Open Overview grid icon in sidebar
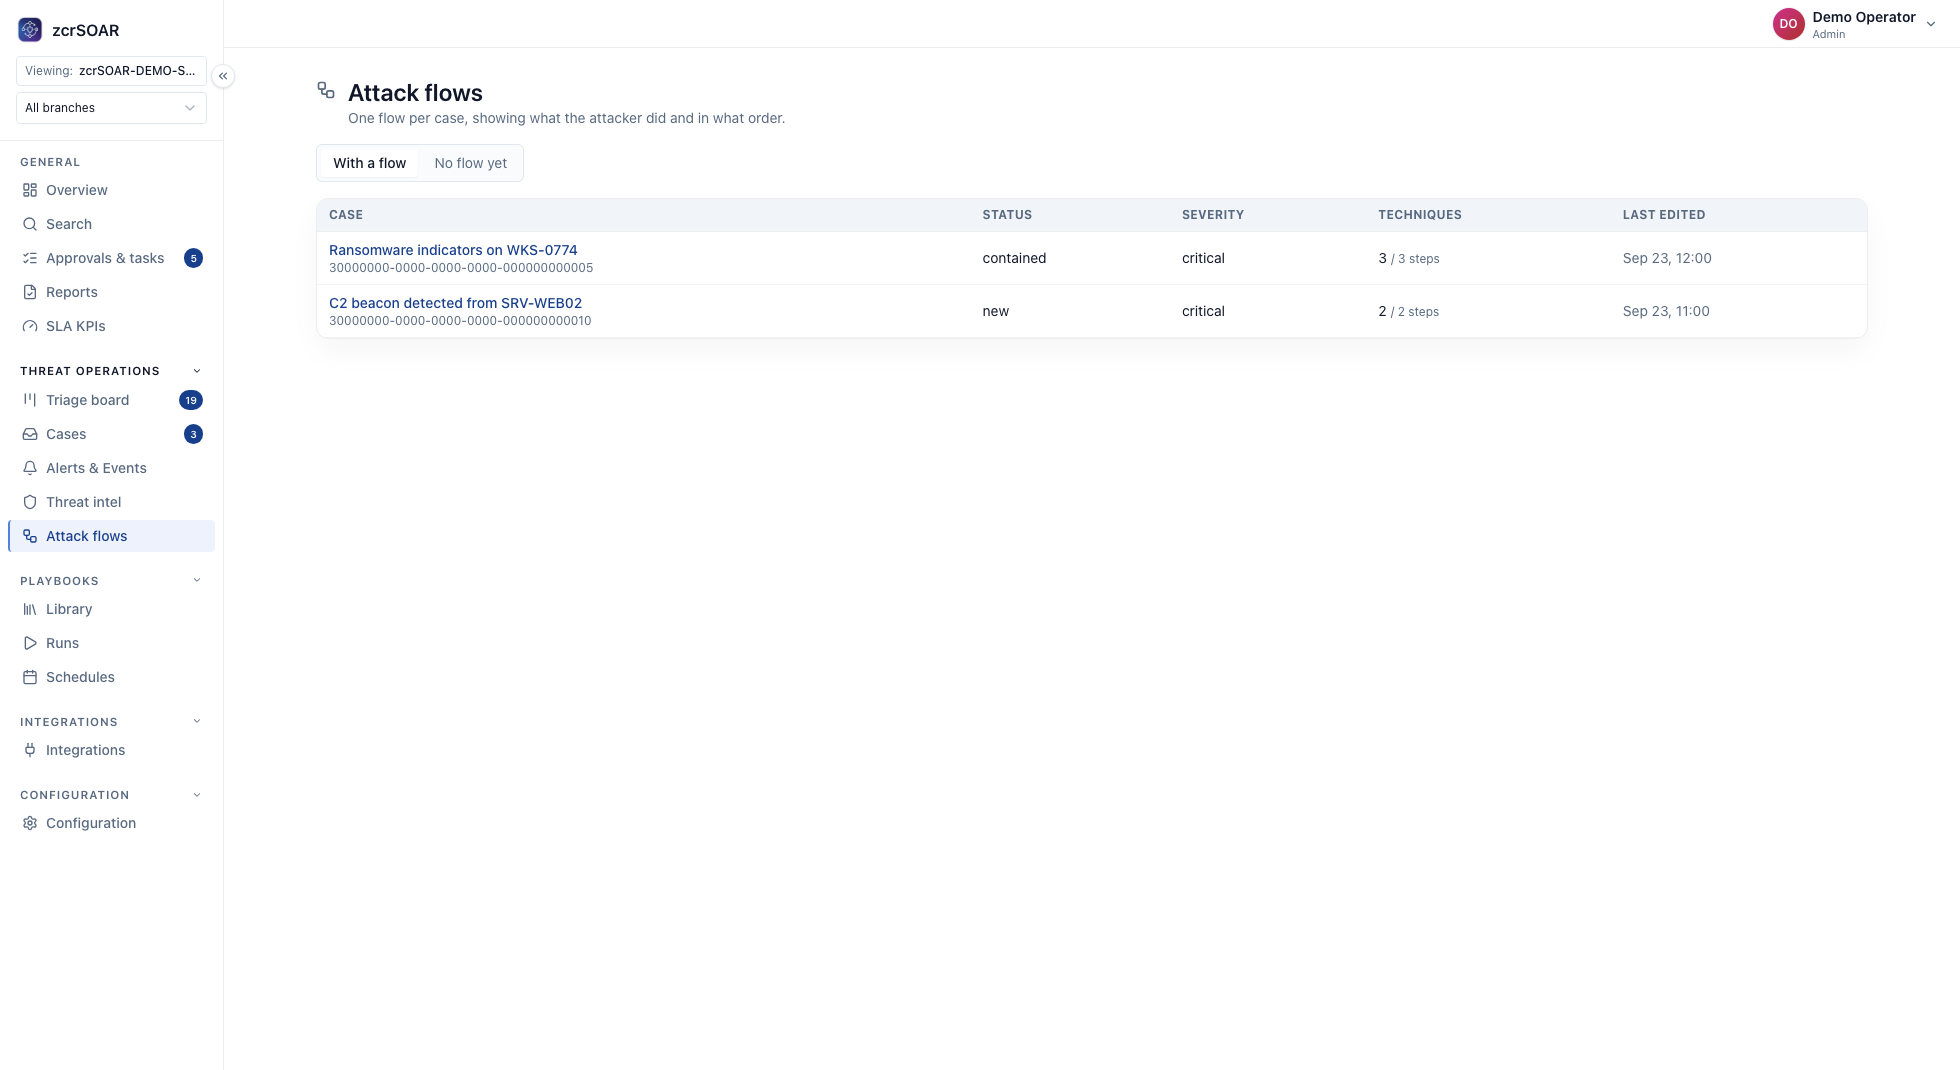1960x1070 pixels. coord(30,190)
